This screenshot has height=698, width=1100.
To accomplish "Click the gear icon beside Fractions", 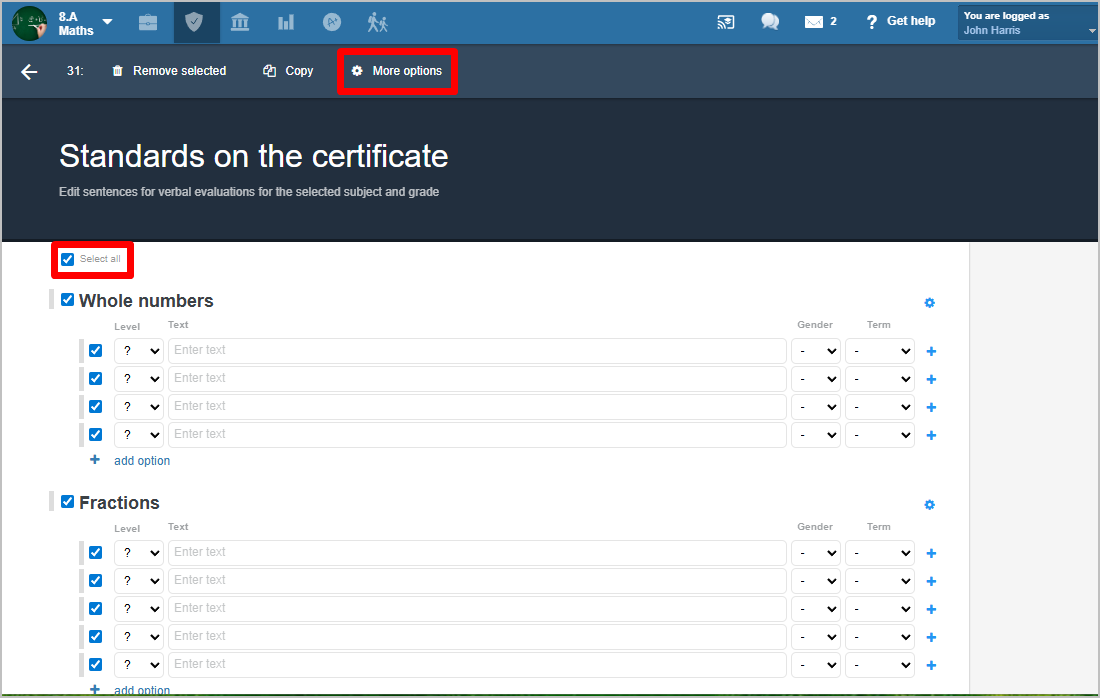I will pos(929,505).
